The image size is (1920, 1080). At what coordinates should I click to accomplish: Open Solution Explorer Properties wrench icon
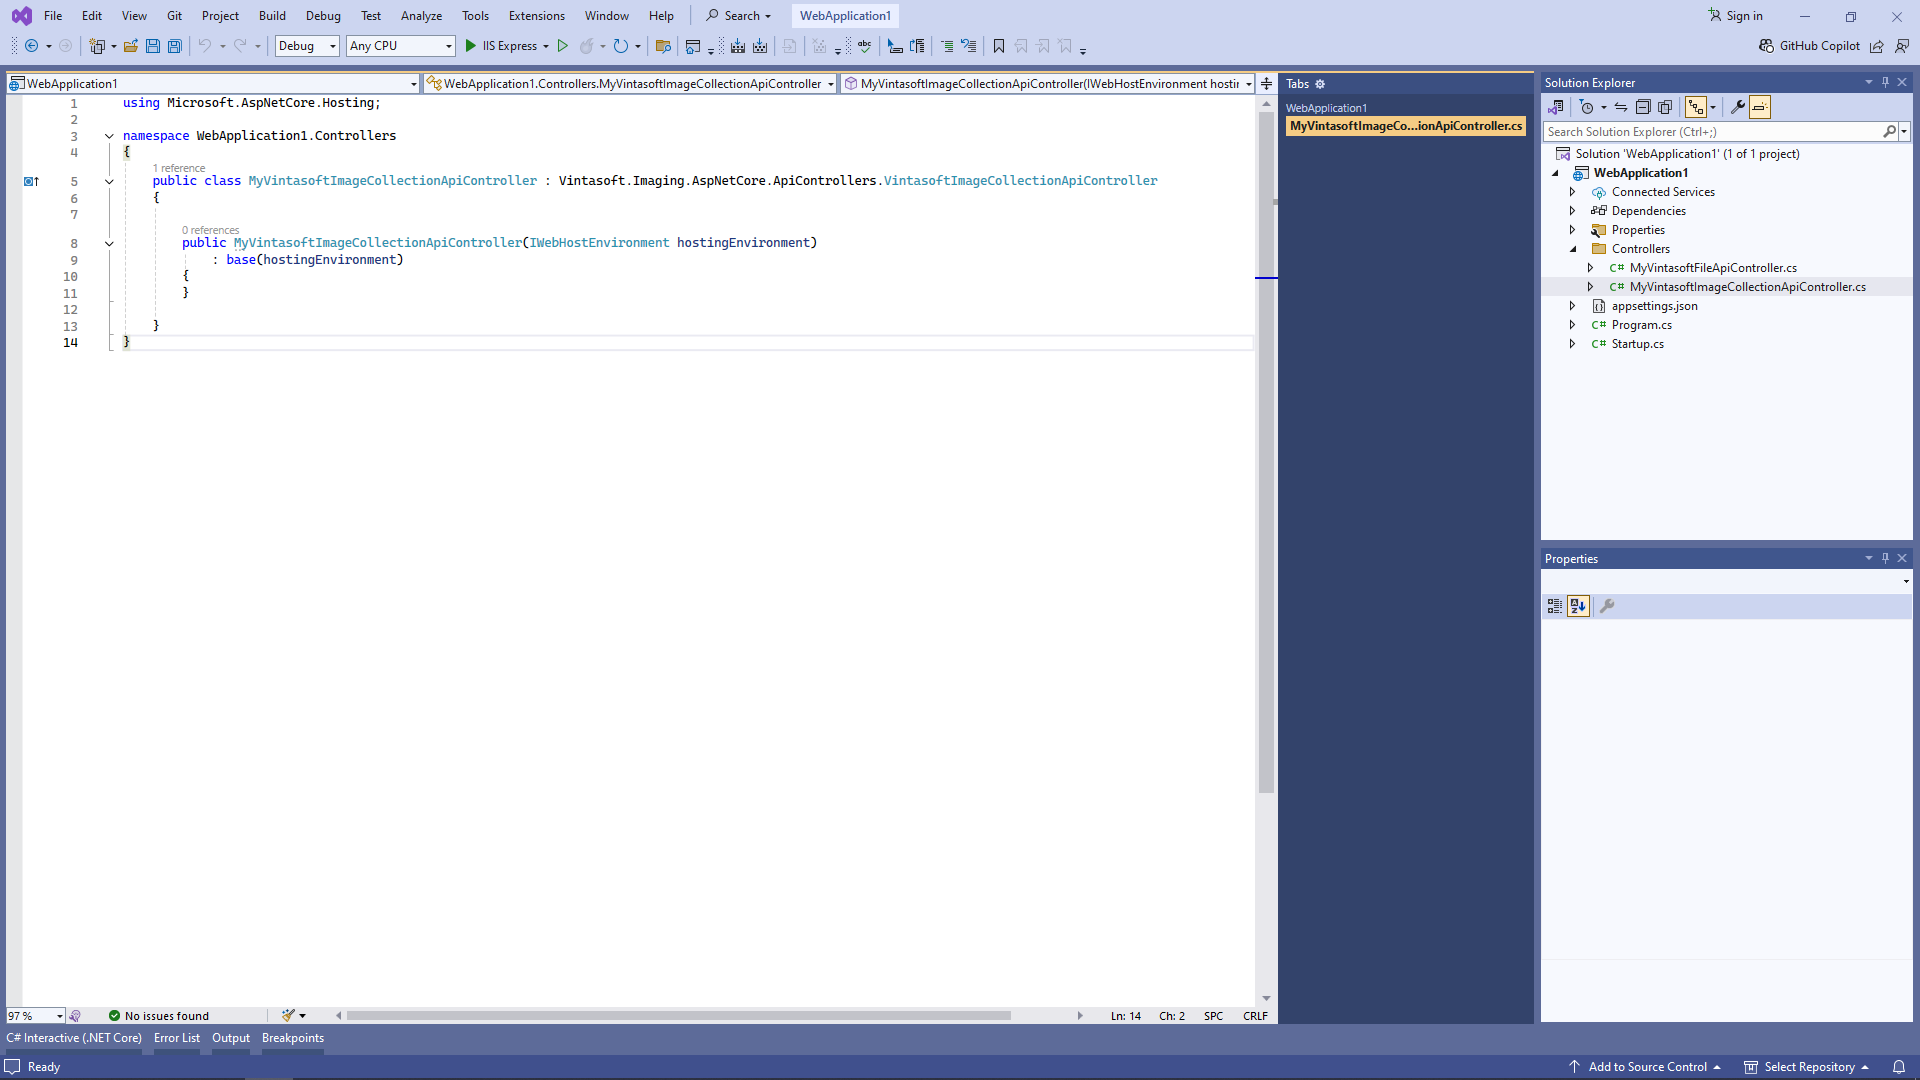(x=1738, y=107)
